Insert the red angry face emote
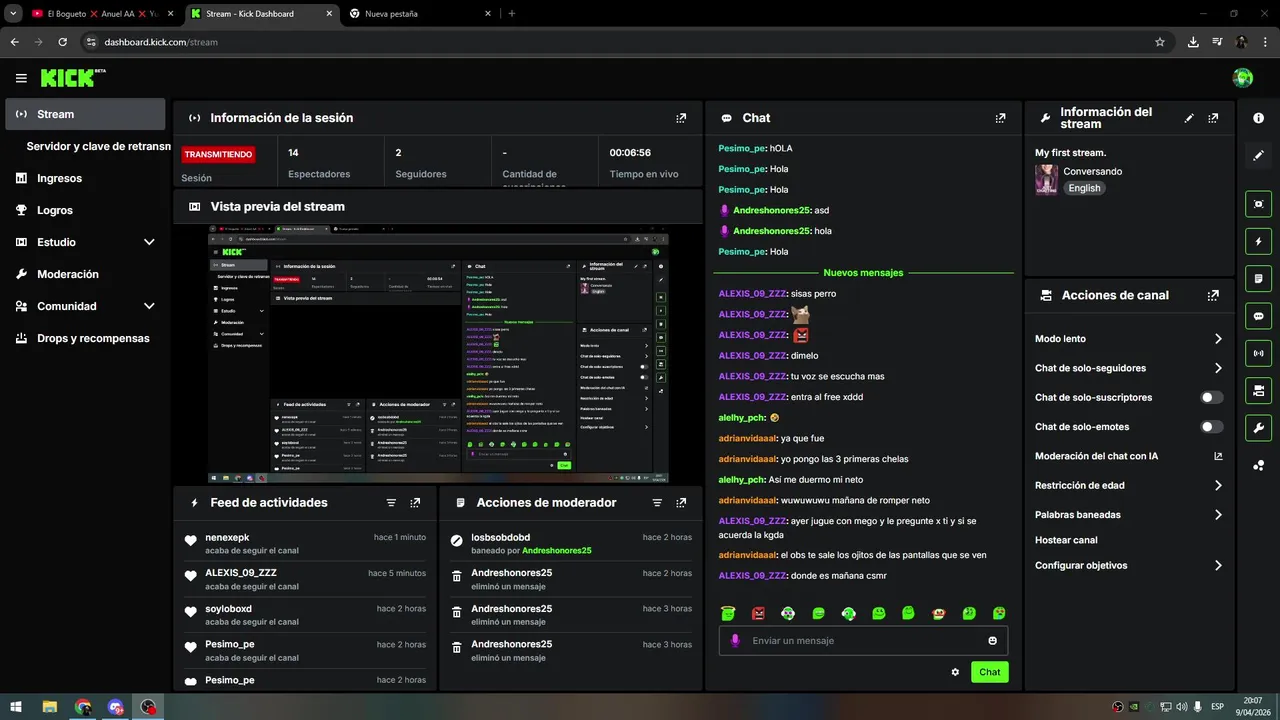The height and width of the screenshot is (720, 1280). tap(758, 613)
